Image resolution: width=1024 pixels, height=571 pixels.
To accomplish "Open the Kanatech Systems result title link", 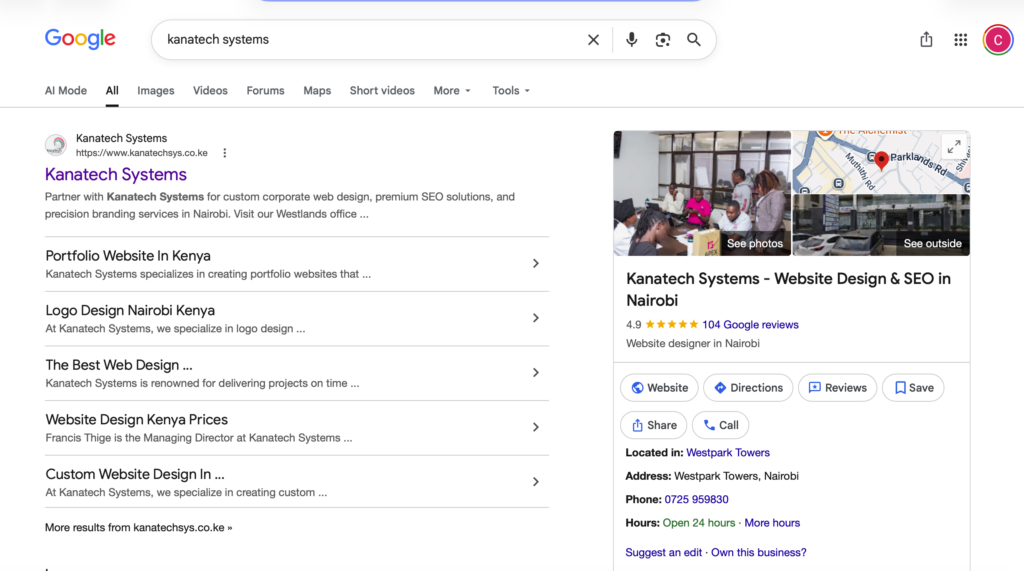I will click(116, 174).
